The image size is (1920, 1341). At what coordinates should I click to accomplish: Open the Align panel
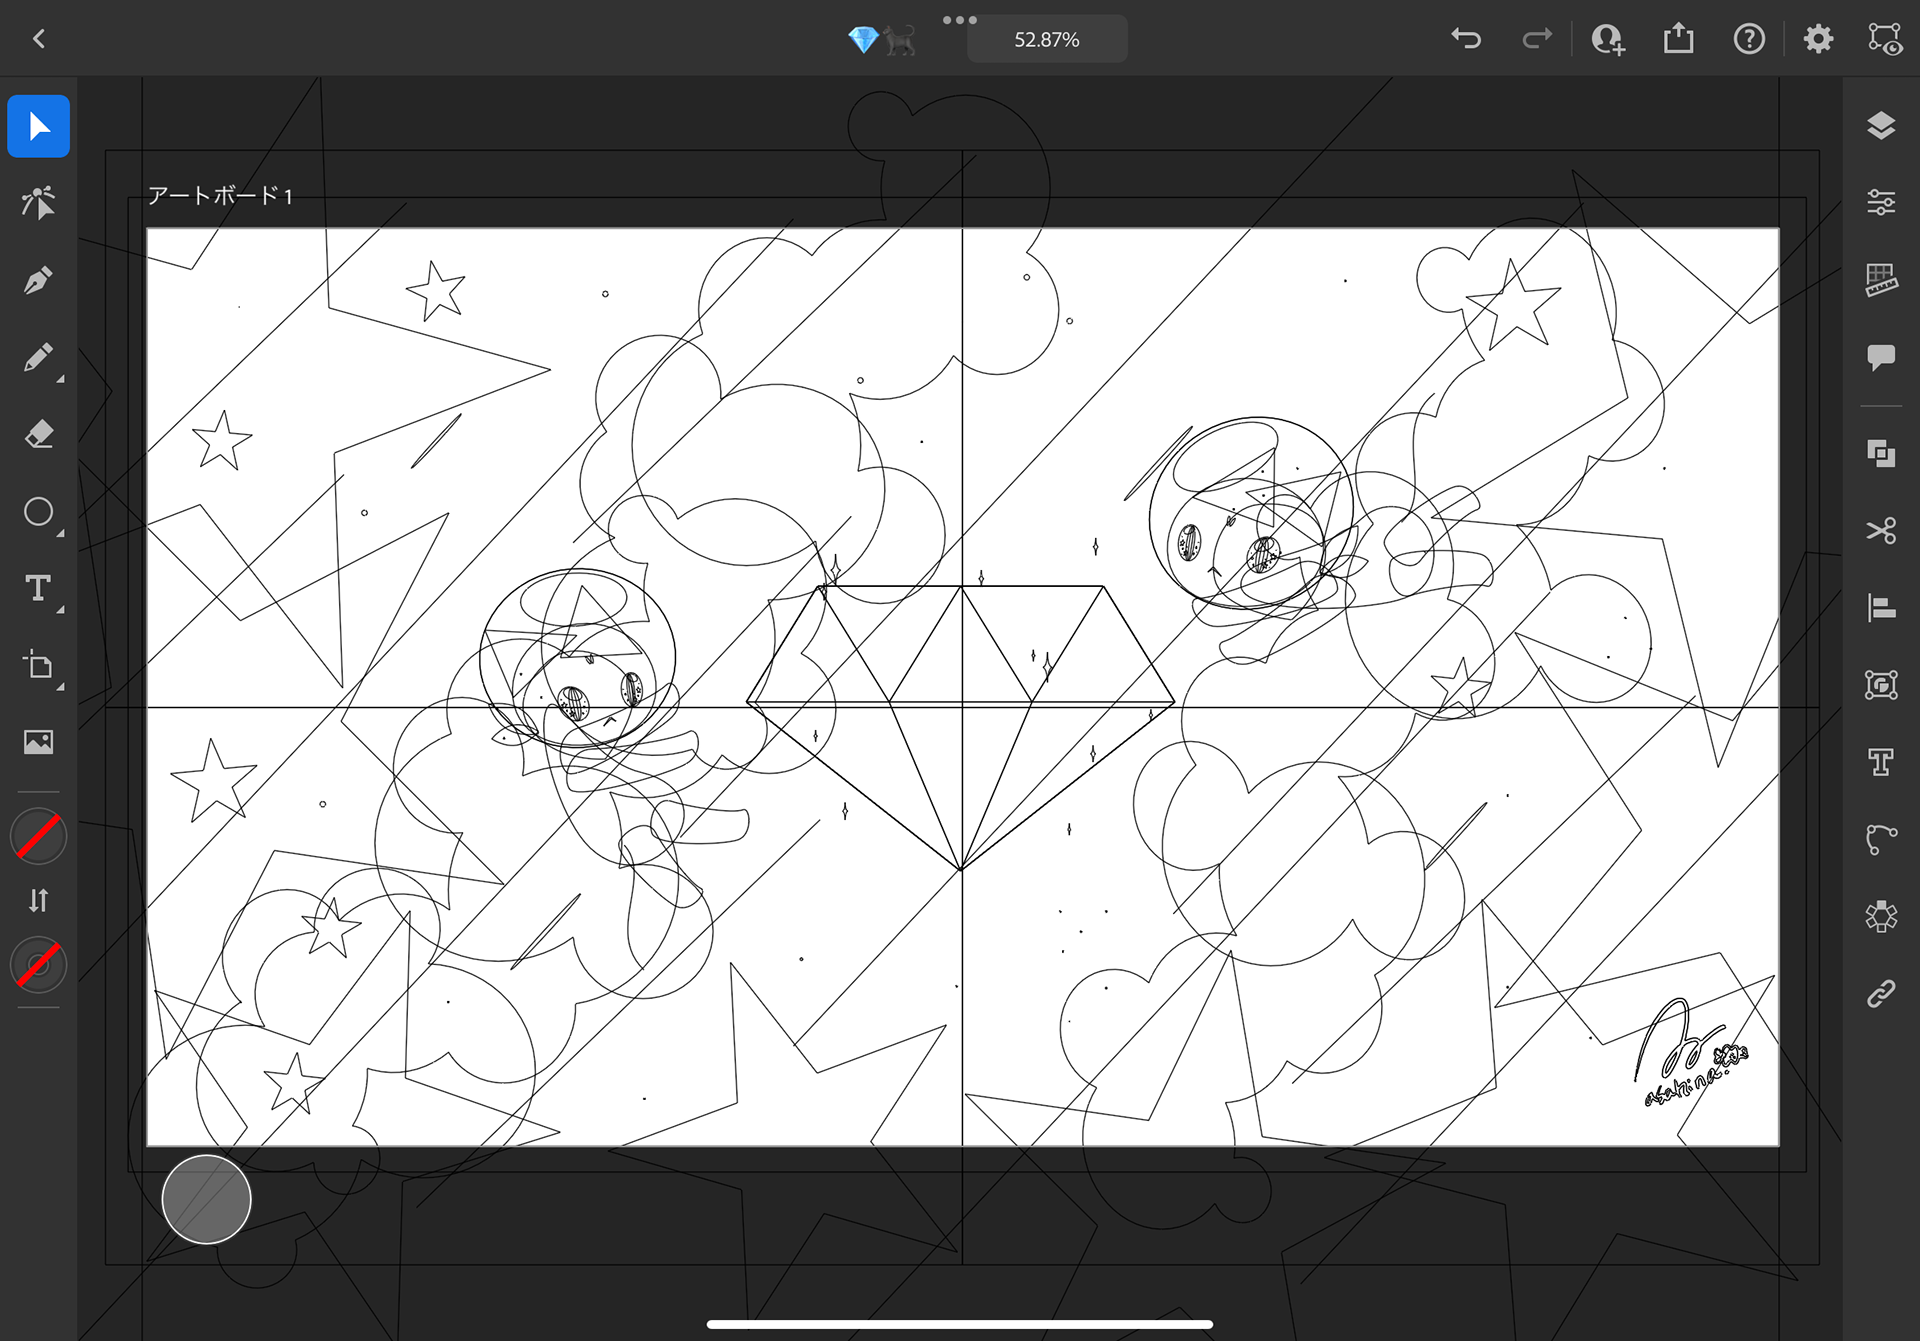click(1881, 608)
